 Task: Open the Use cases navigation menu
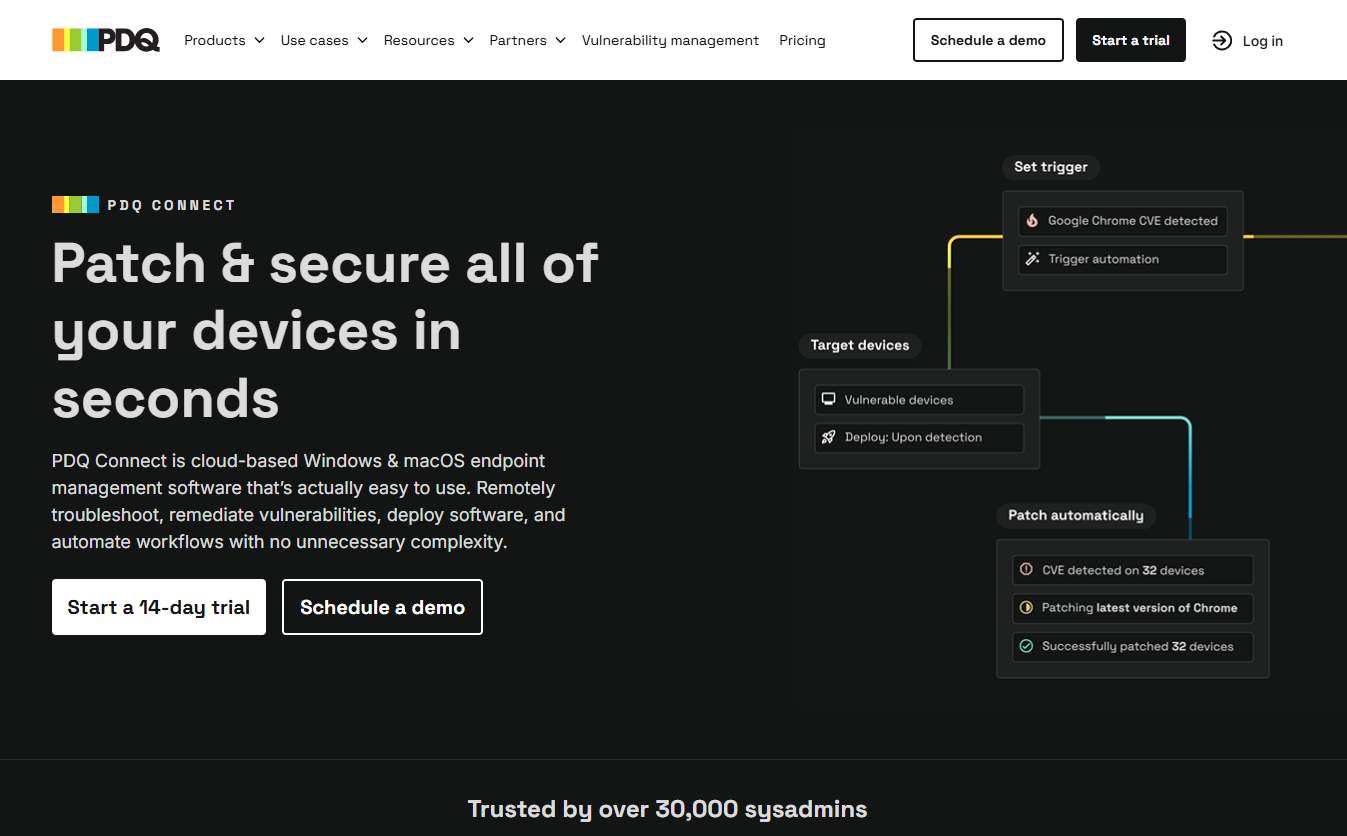pos(324,41)
